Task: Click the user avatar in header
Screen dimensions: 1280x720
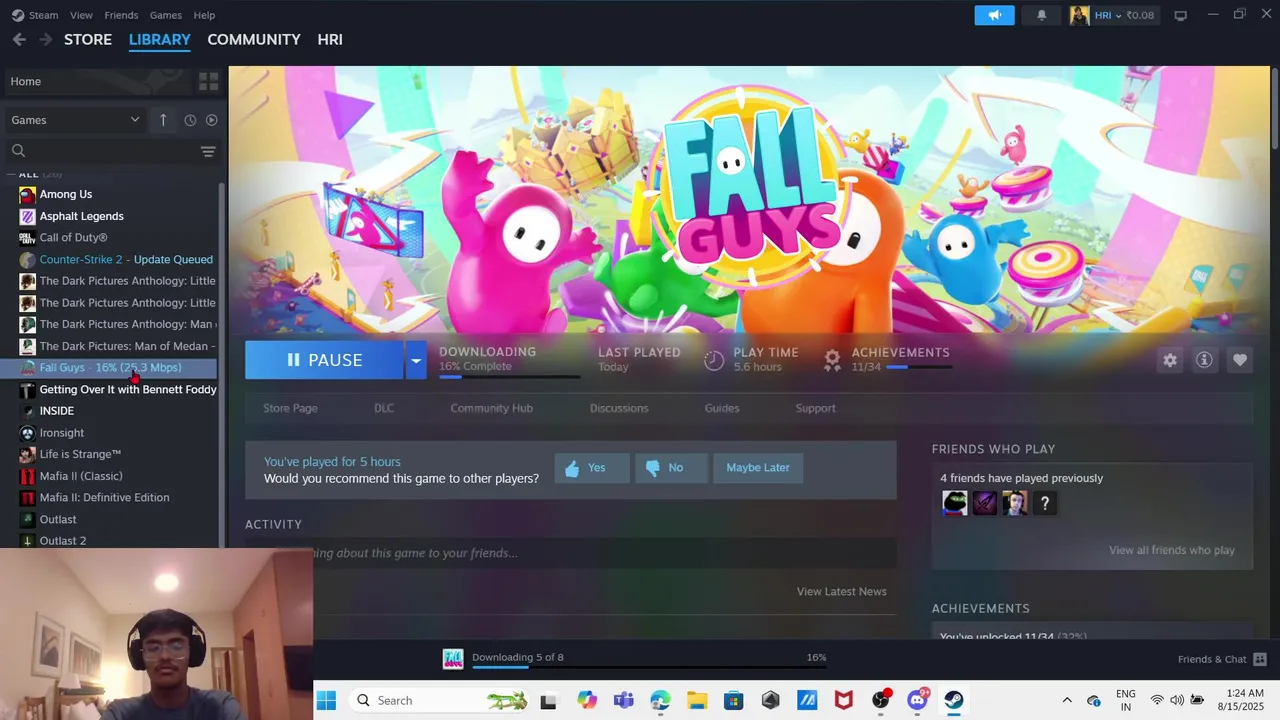Action: 1079,15
